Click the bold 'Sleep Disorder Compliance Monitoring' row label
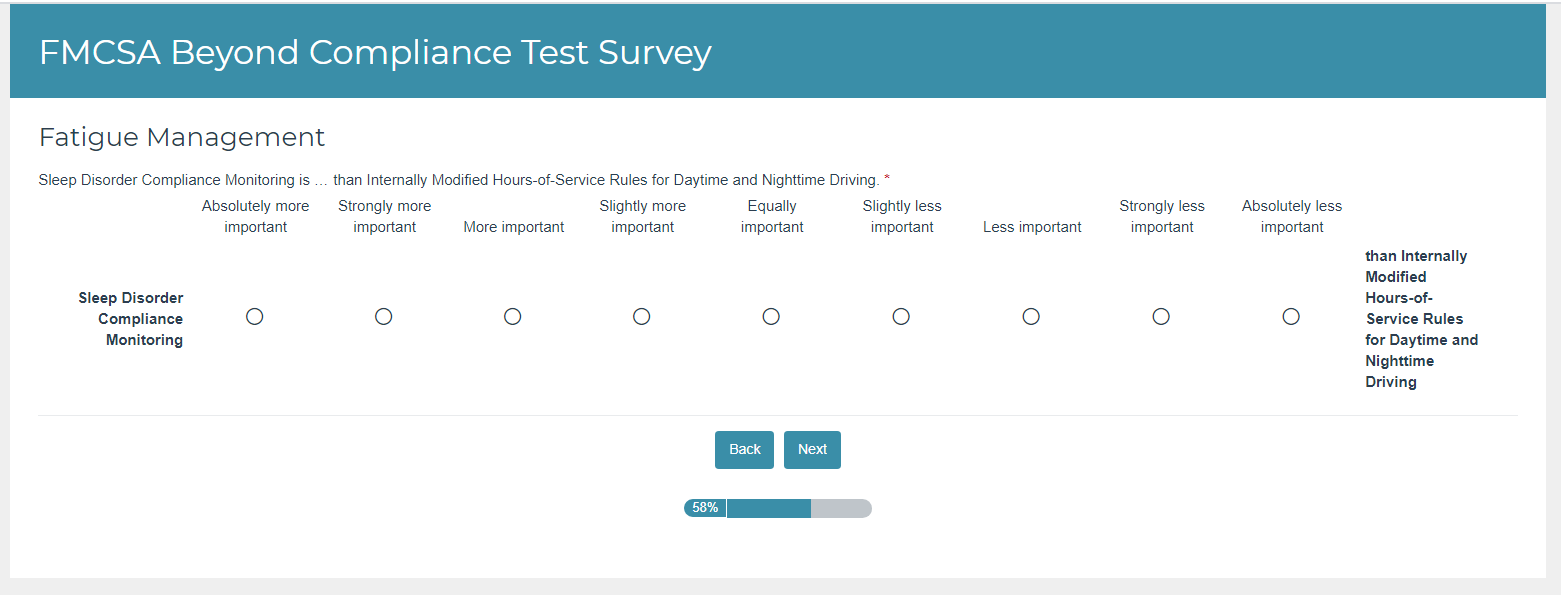The width and height of the screenshot is (1561, 595). [x=132, y=319]
